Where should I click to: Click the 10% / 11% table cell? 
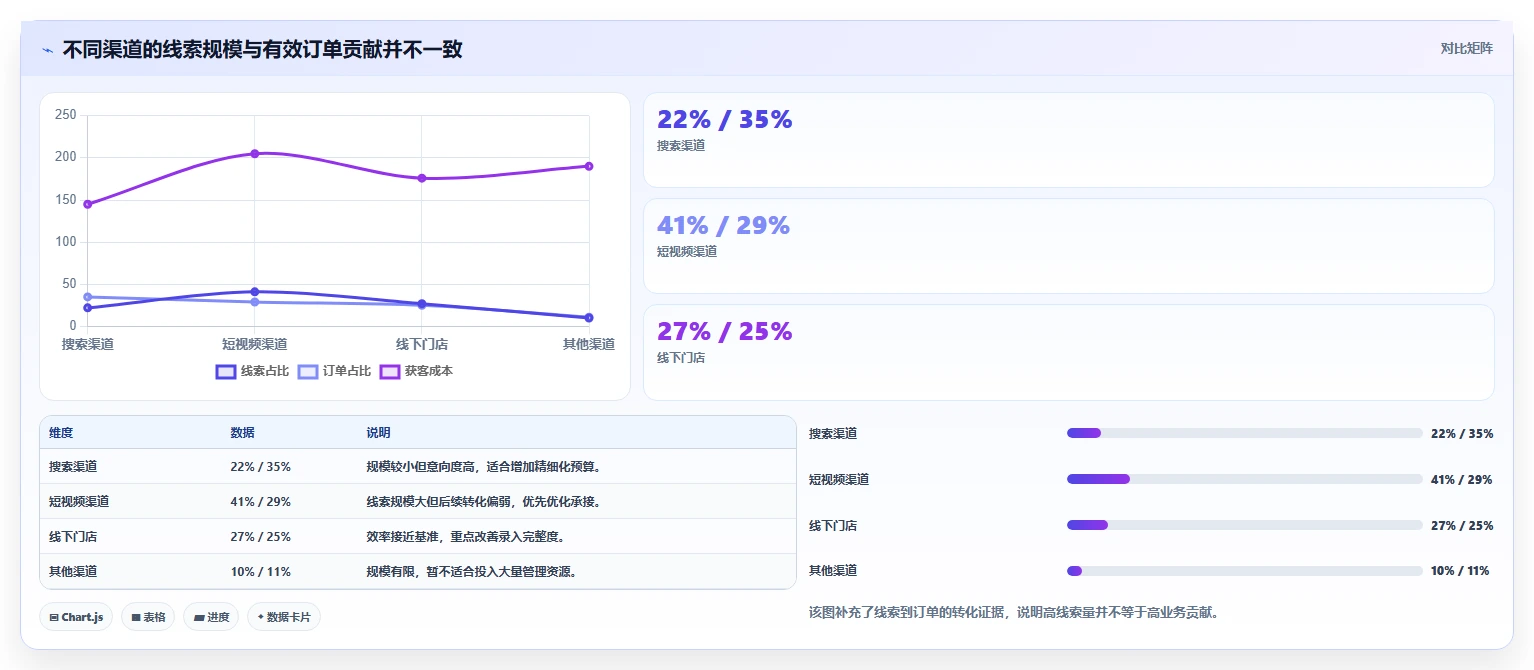tap(289, 572)
